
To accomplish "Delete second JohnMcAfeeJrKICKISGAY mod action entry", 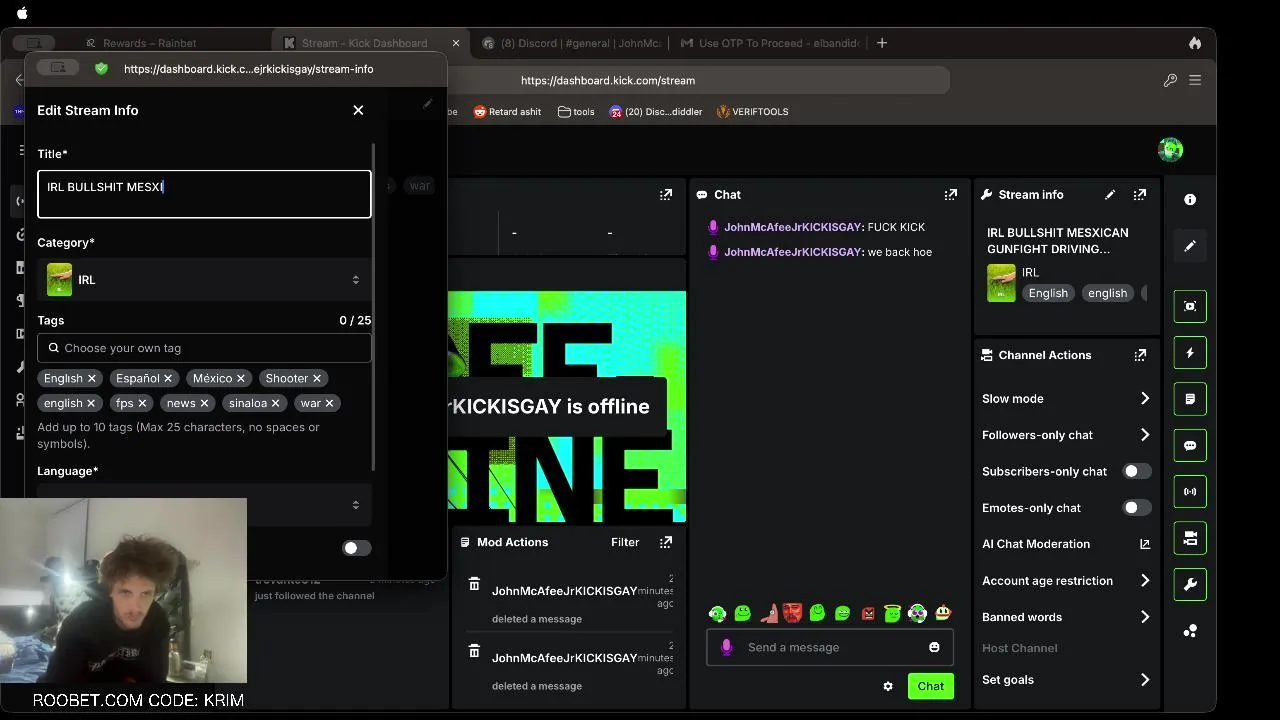I will point(474,652).
